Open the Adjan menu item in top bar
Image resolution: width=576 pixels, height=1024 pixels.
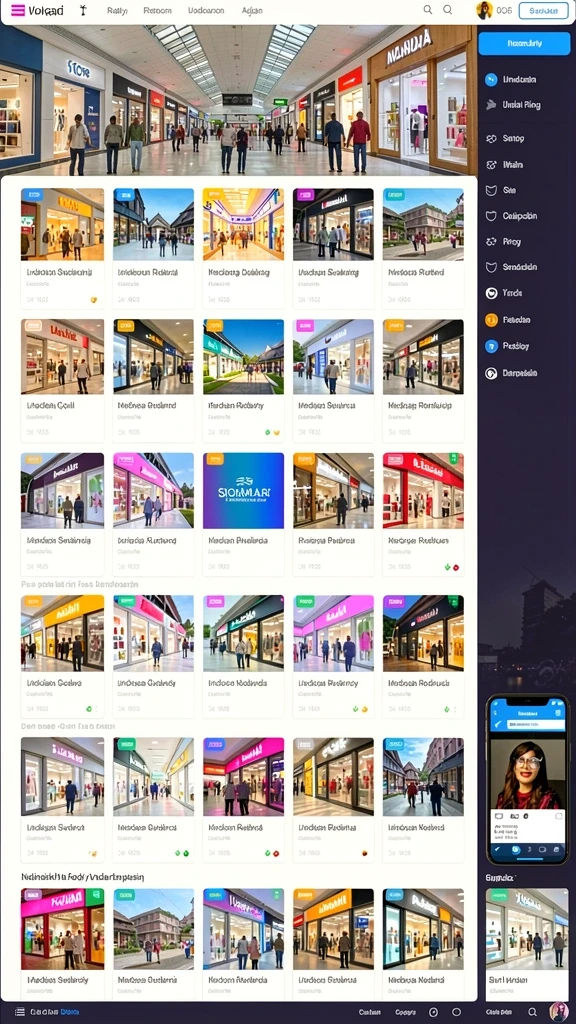(252, 10)
